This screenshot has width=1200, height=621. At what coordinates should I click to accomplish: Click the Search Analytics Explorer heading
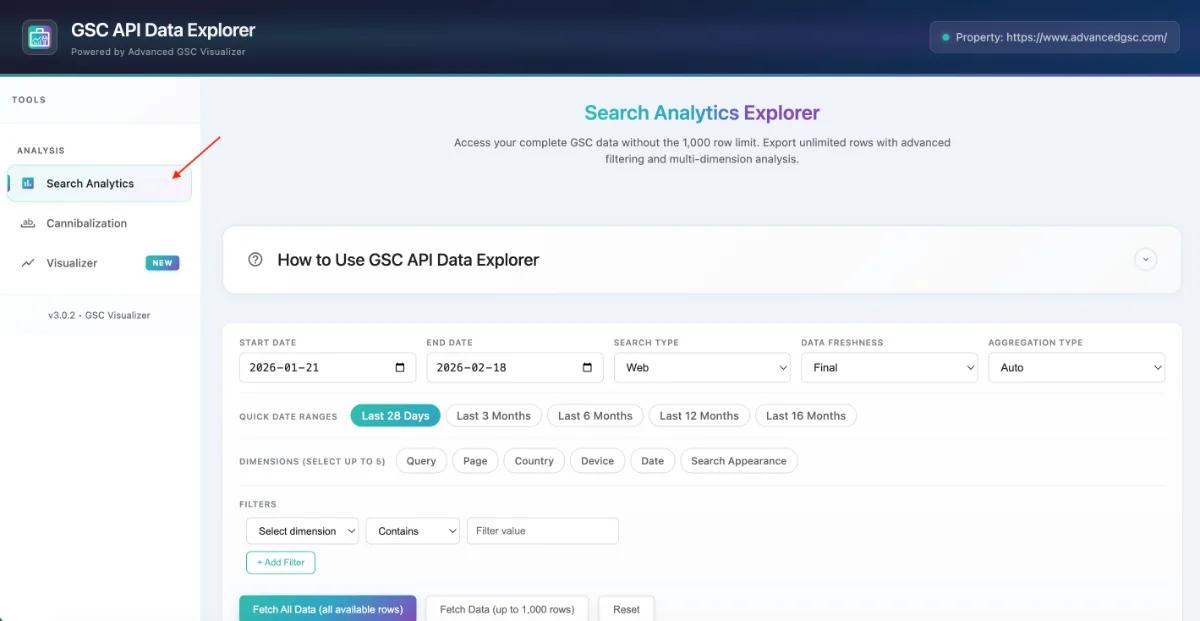click(702, 113)
